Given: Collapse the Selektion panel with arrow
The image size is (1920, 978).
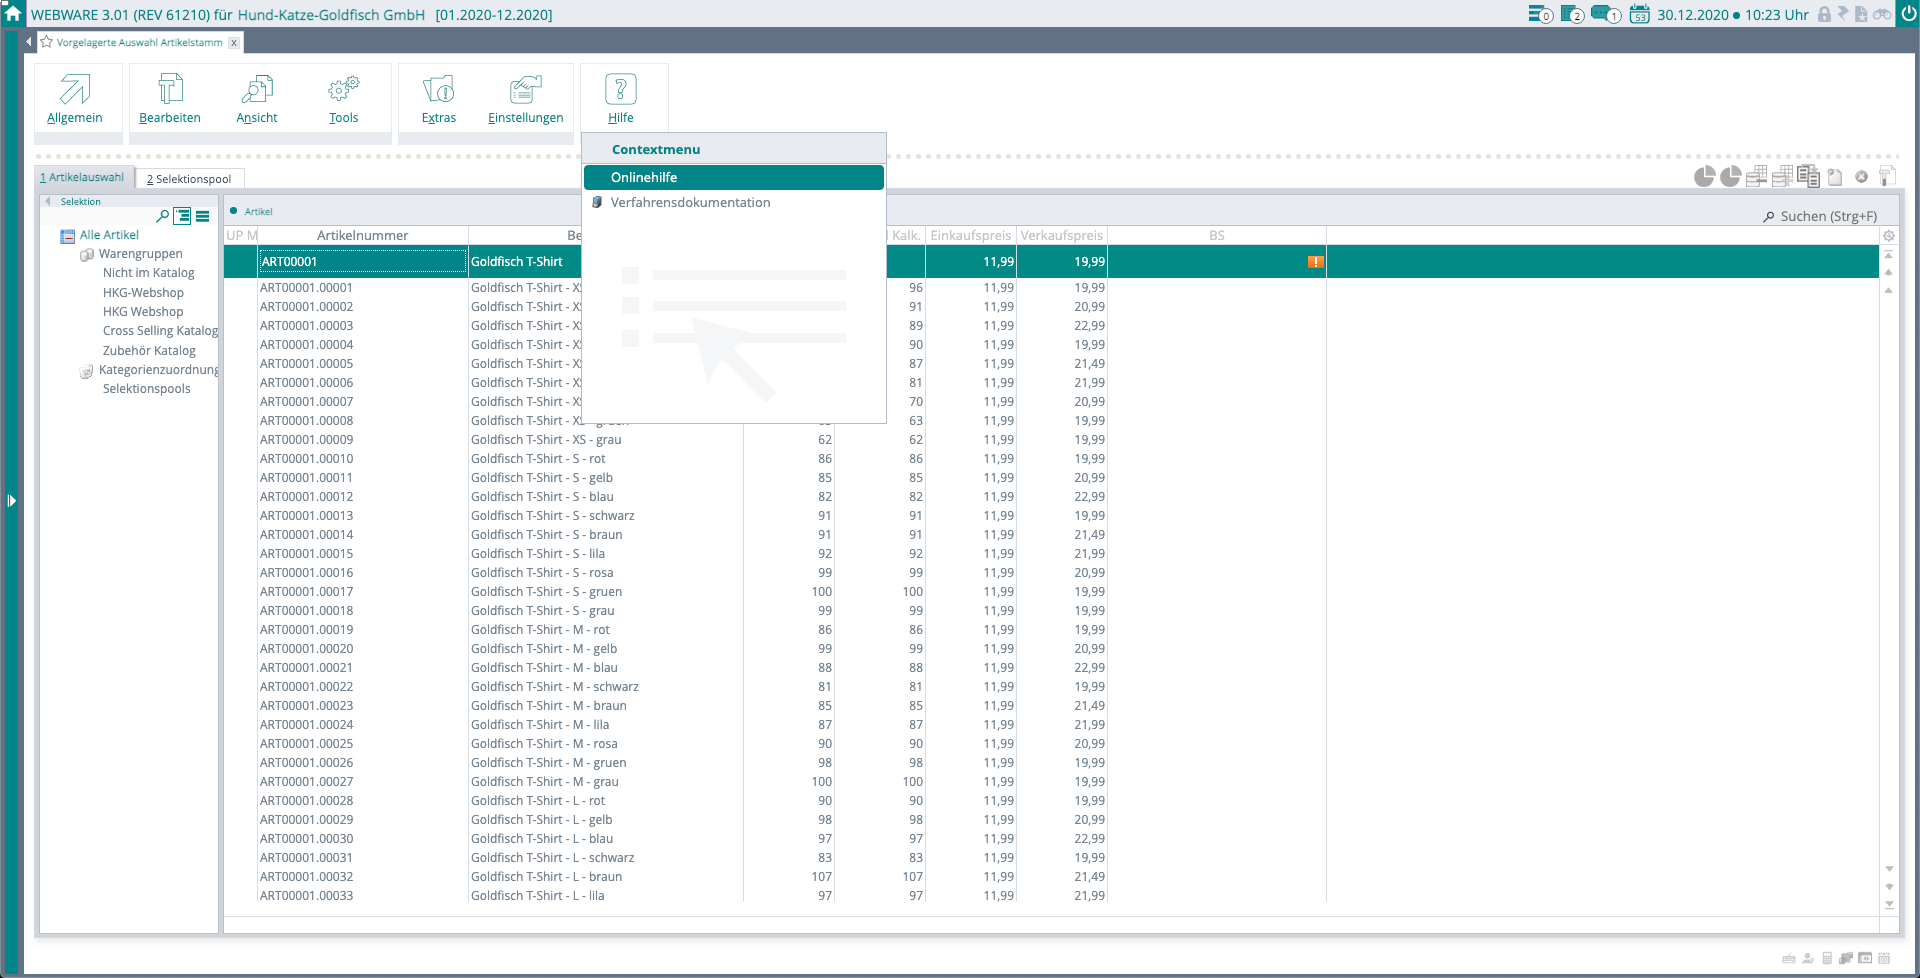Looking at the screenshot, I should coord(47,201).
